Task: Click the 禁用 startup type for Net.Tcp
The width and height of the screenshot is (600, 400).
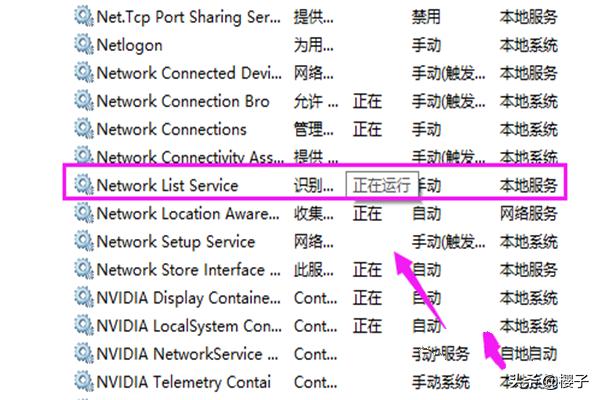Action: 426,17
